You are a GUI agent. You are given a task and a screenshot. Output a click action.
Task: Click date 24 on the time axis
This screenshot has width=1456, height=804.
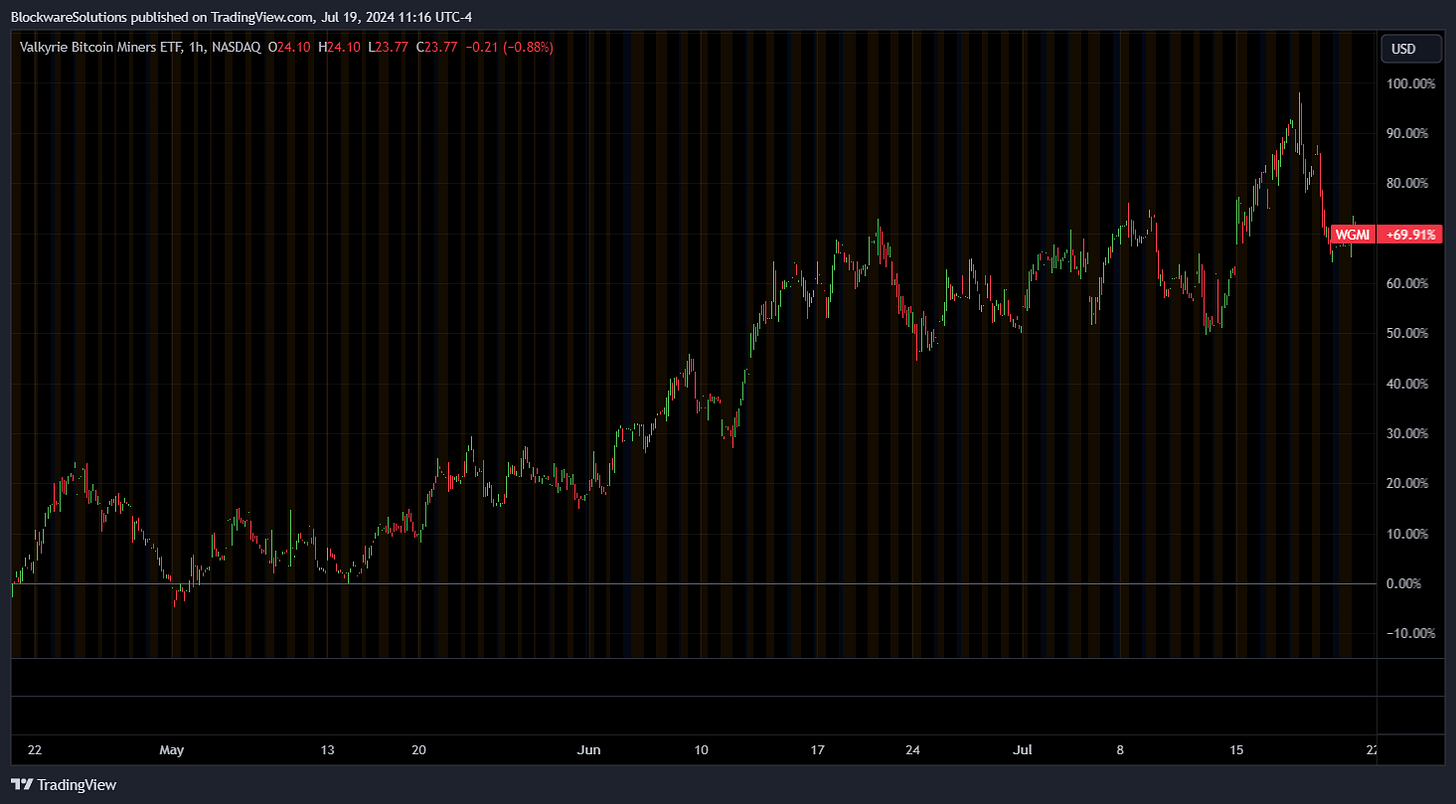coord(911,750)
